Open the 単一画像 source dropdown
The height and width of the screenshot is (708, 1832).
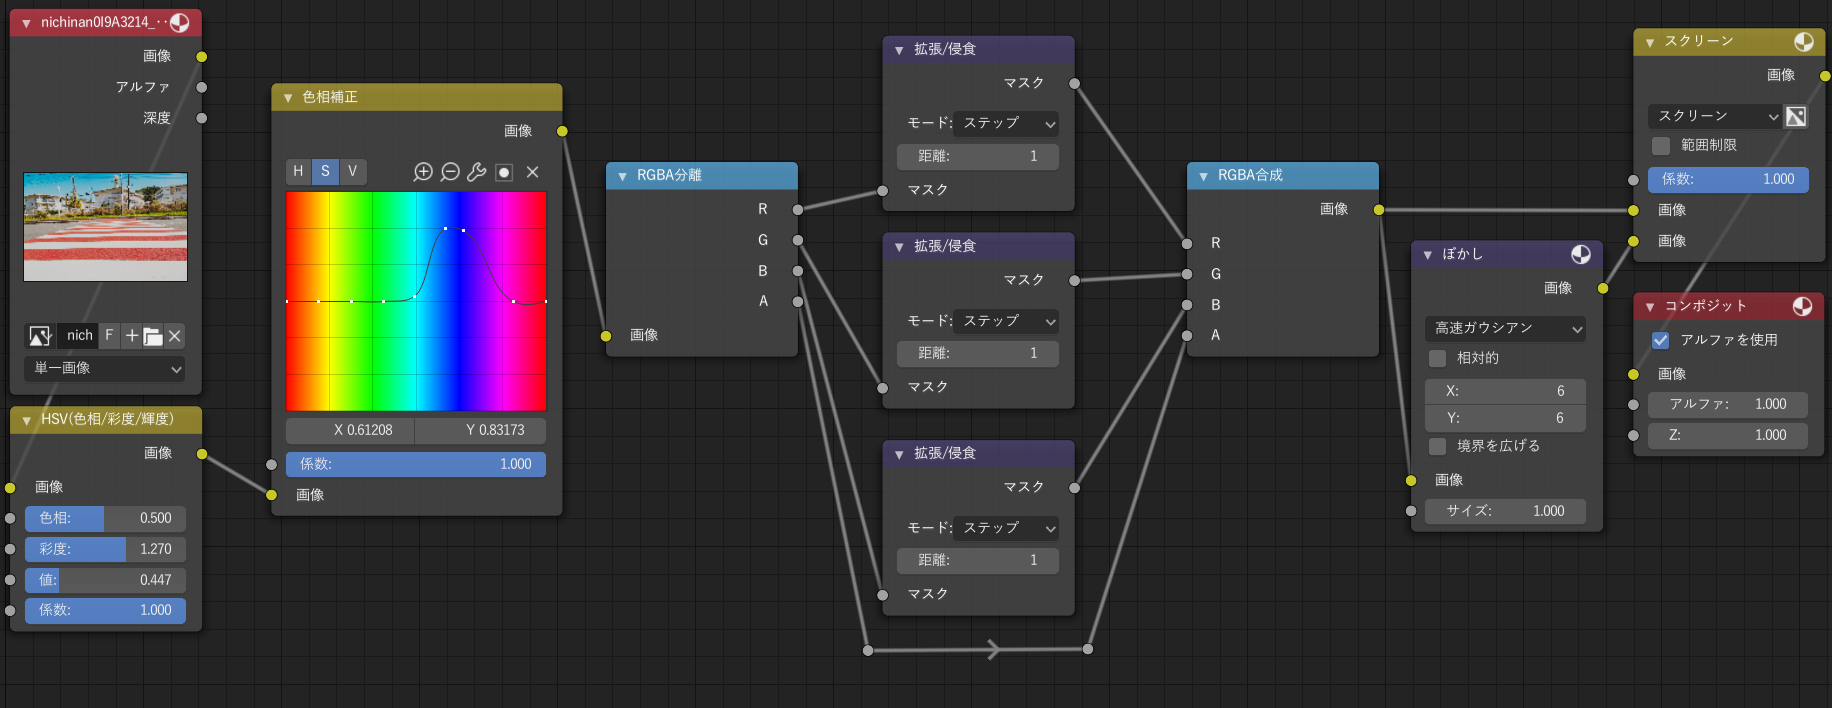coord(106,368)
